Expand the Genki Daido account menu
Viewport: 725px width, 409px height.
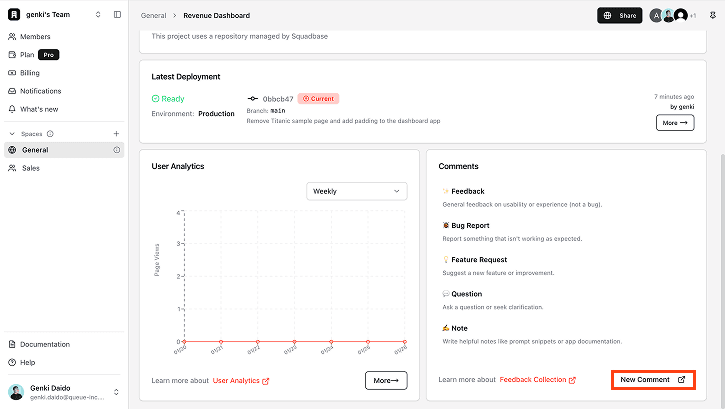pos(116,391)
